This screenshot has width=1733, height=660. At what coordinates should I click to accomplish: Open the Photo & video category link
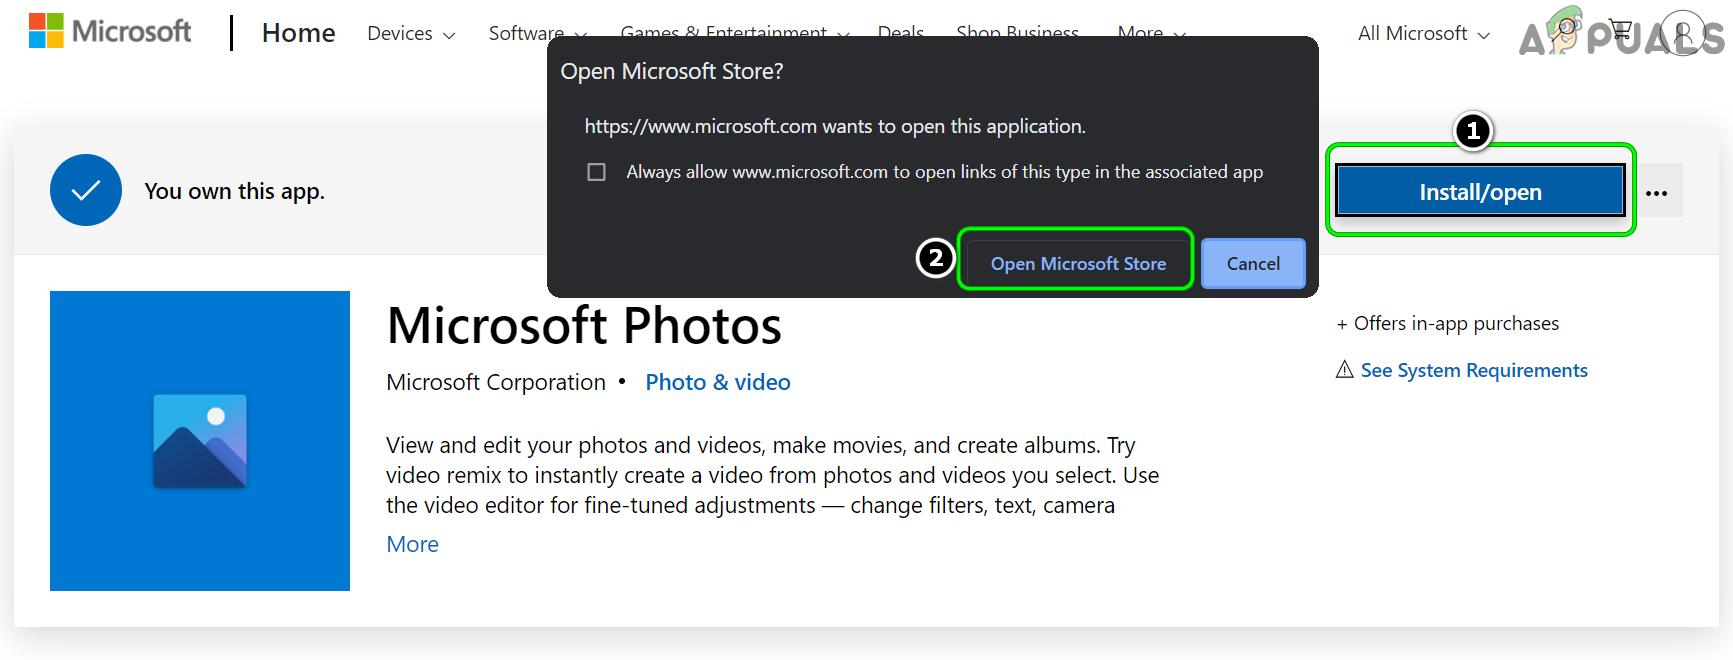click(x=717, y=382)
